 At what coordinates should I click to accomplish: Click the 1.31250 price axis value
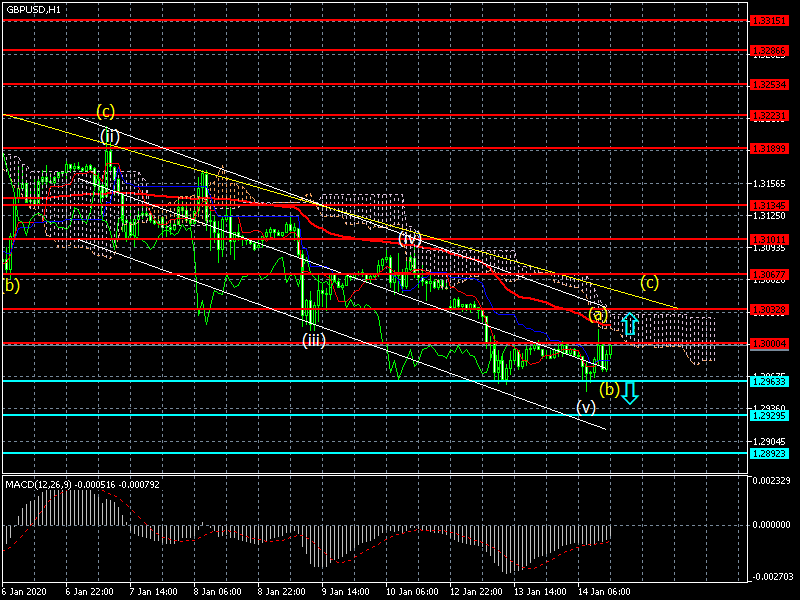point(770,216)
